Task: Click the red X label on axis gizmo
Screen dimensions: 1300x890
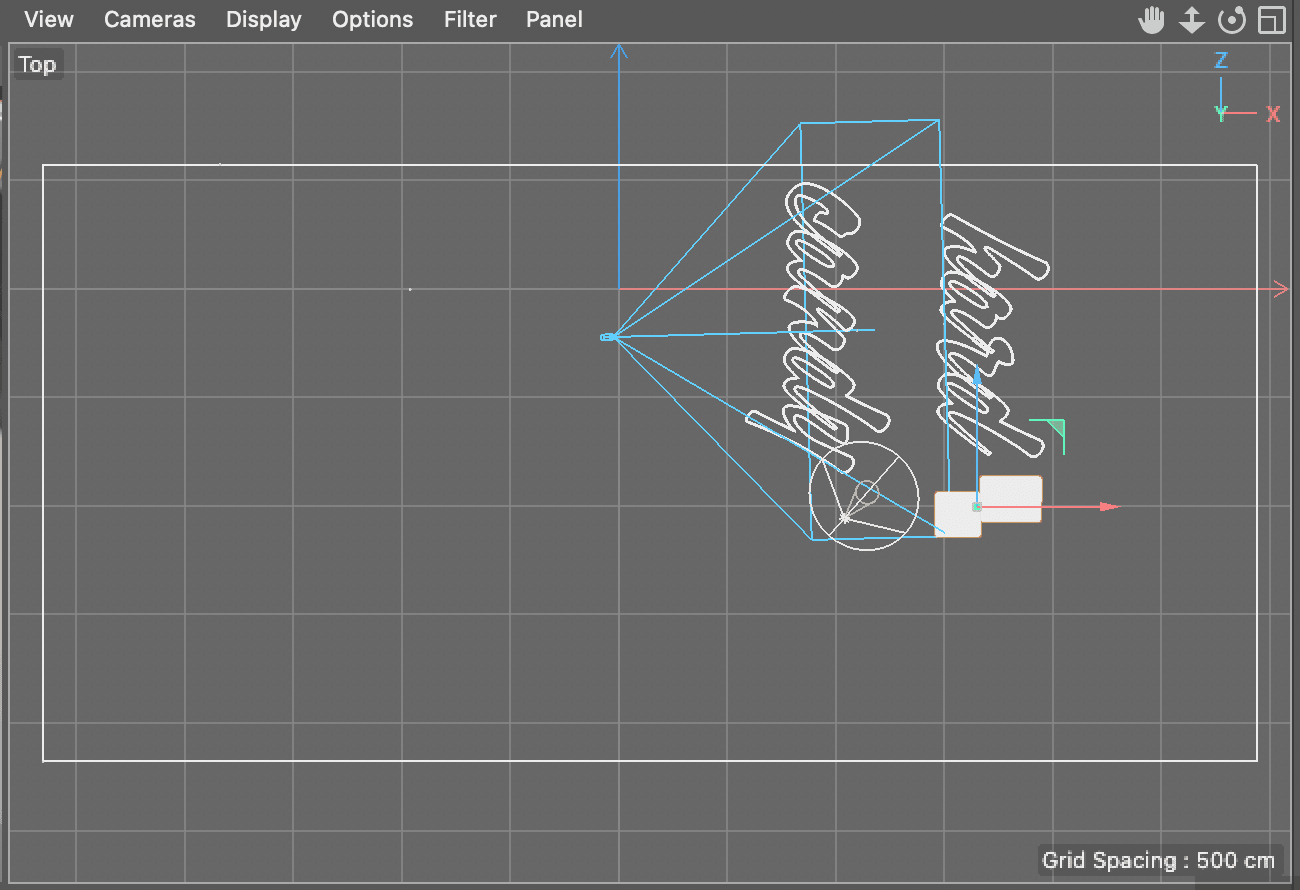Action: (x=1274, y=113)
